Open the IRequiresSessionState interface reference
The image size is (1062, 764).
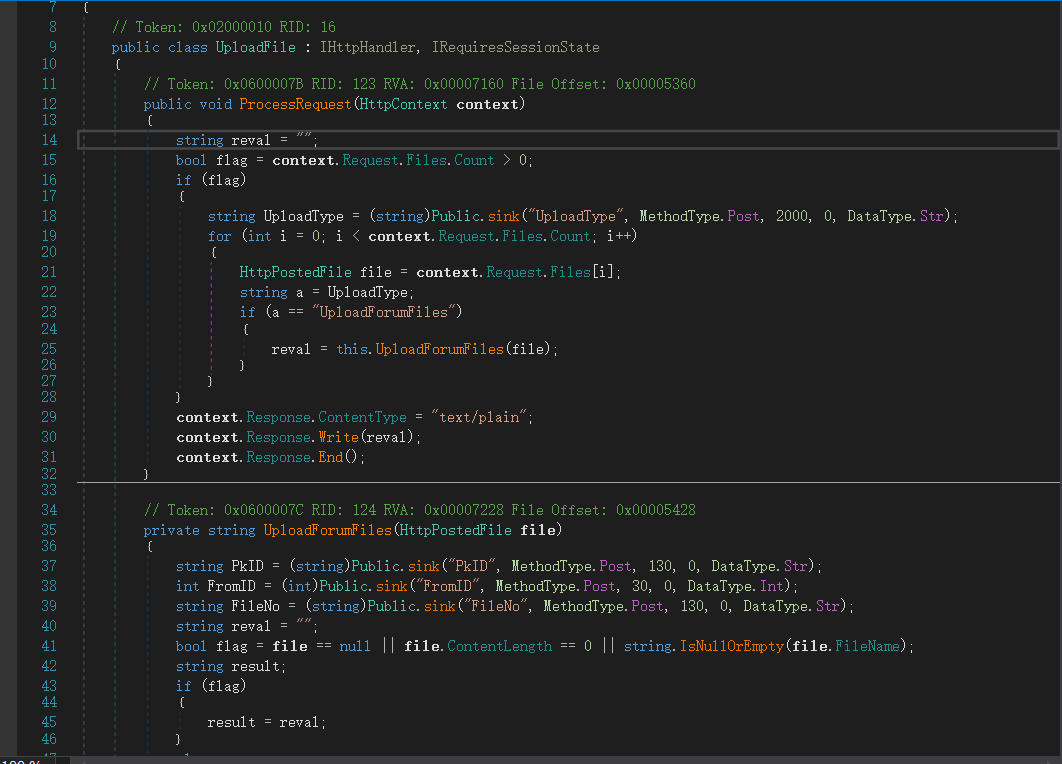[x=515, y=47]
